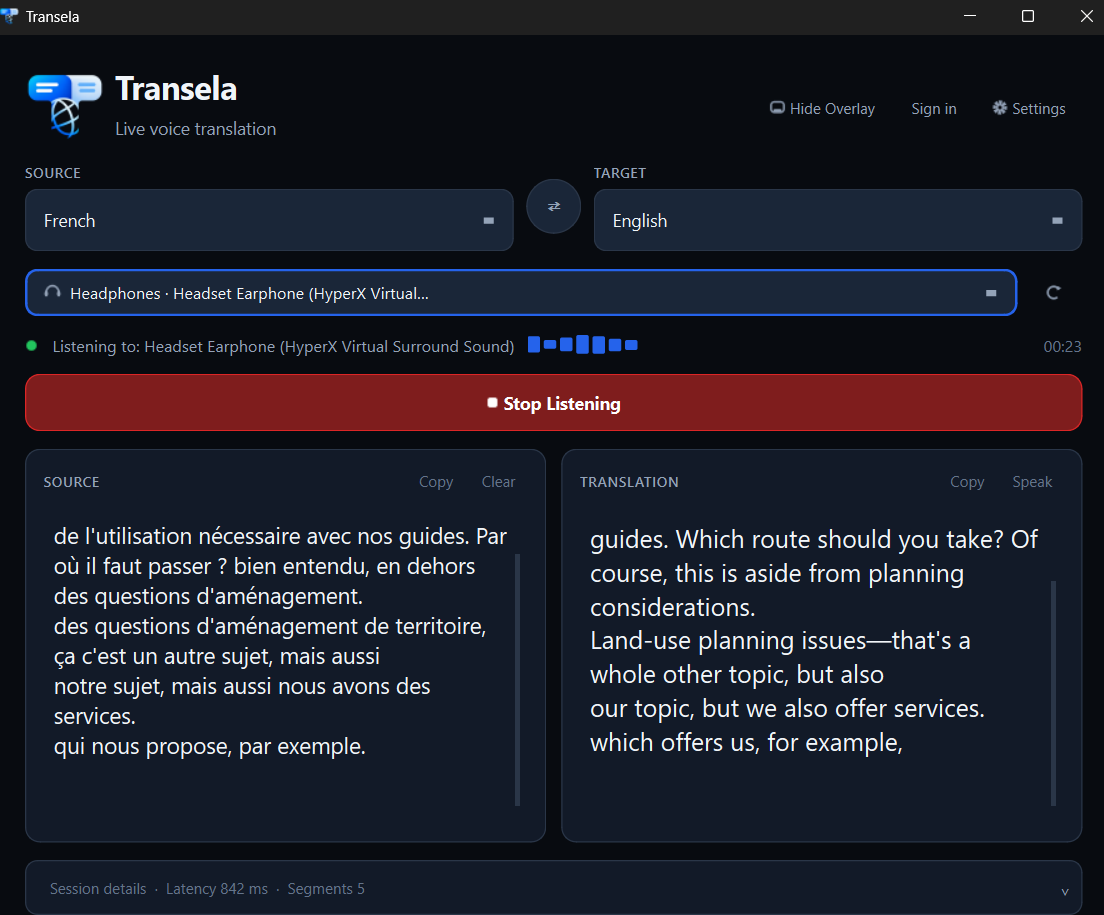Open Settings
The height and width of the screenshot is (915, 1104).
tap(1029, 108)
